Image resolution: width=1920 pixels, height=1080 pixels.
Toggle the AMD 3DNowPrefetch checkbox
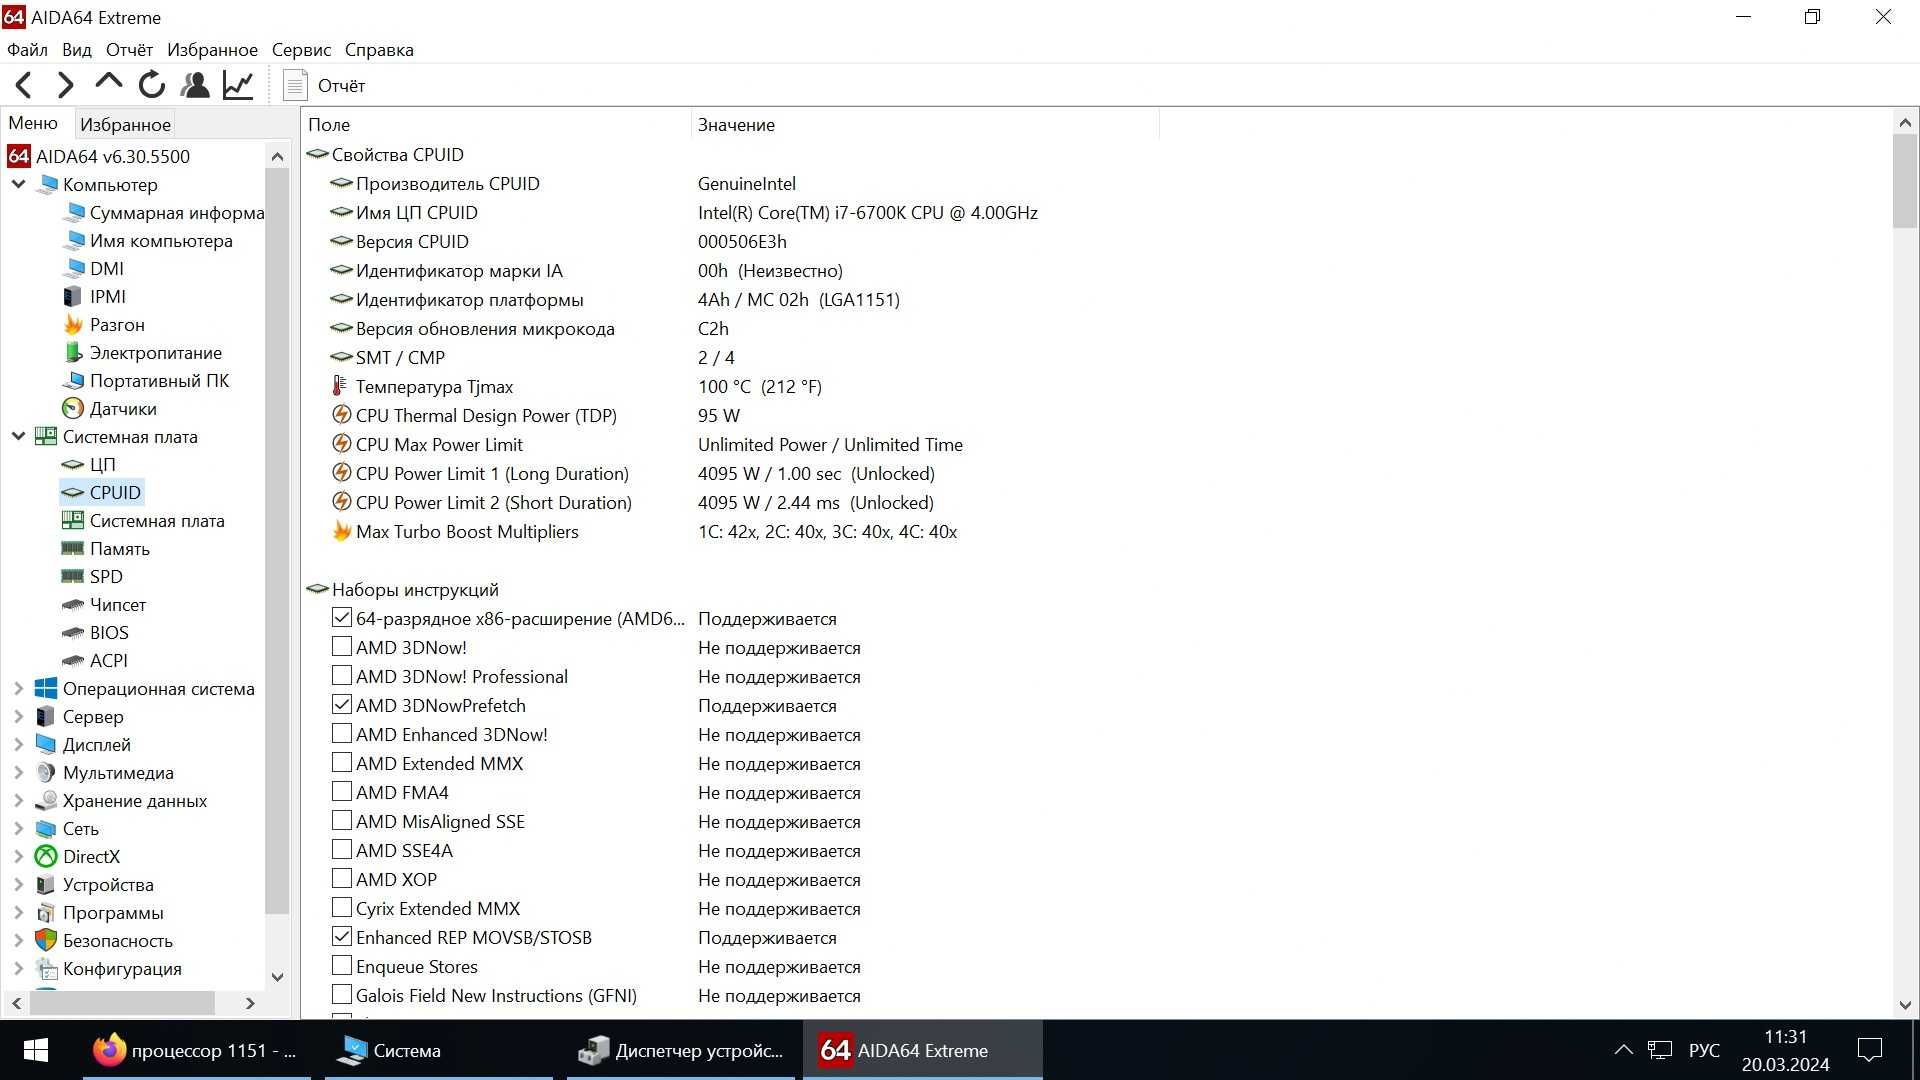point(342,705)
